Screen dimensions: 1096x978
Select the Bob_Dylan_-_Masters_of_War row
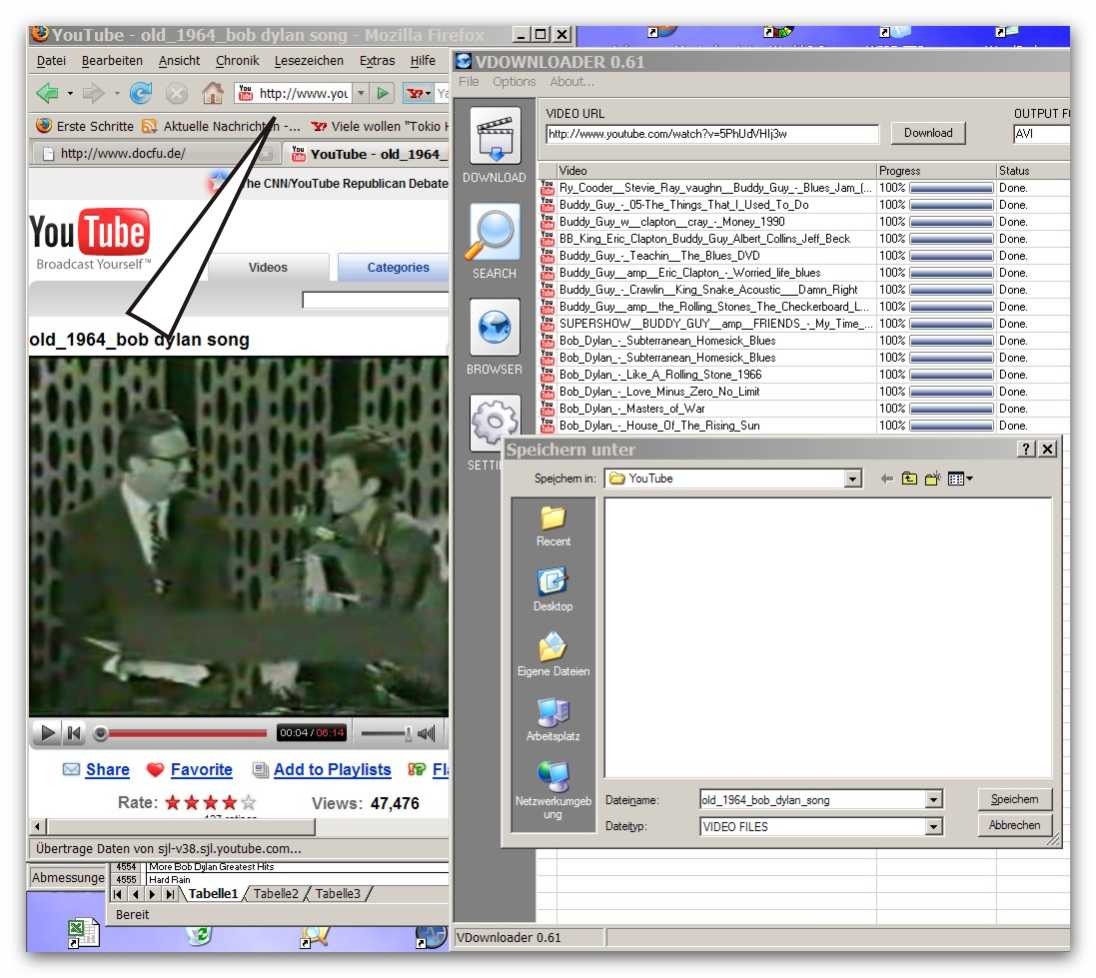(x=804, y=409)
